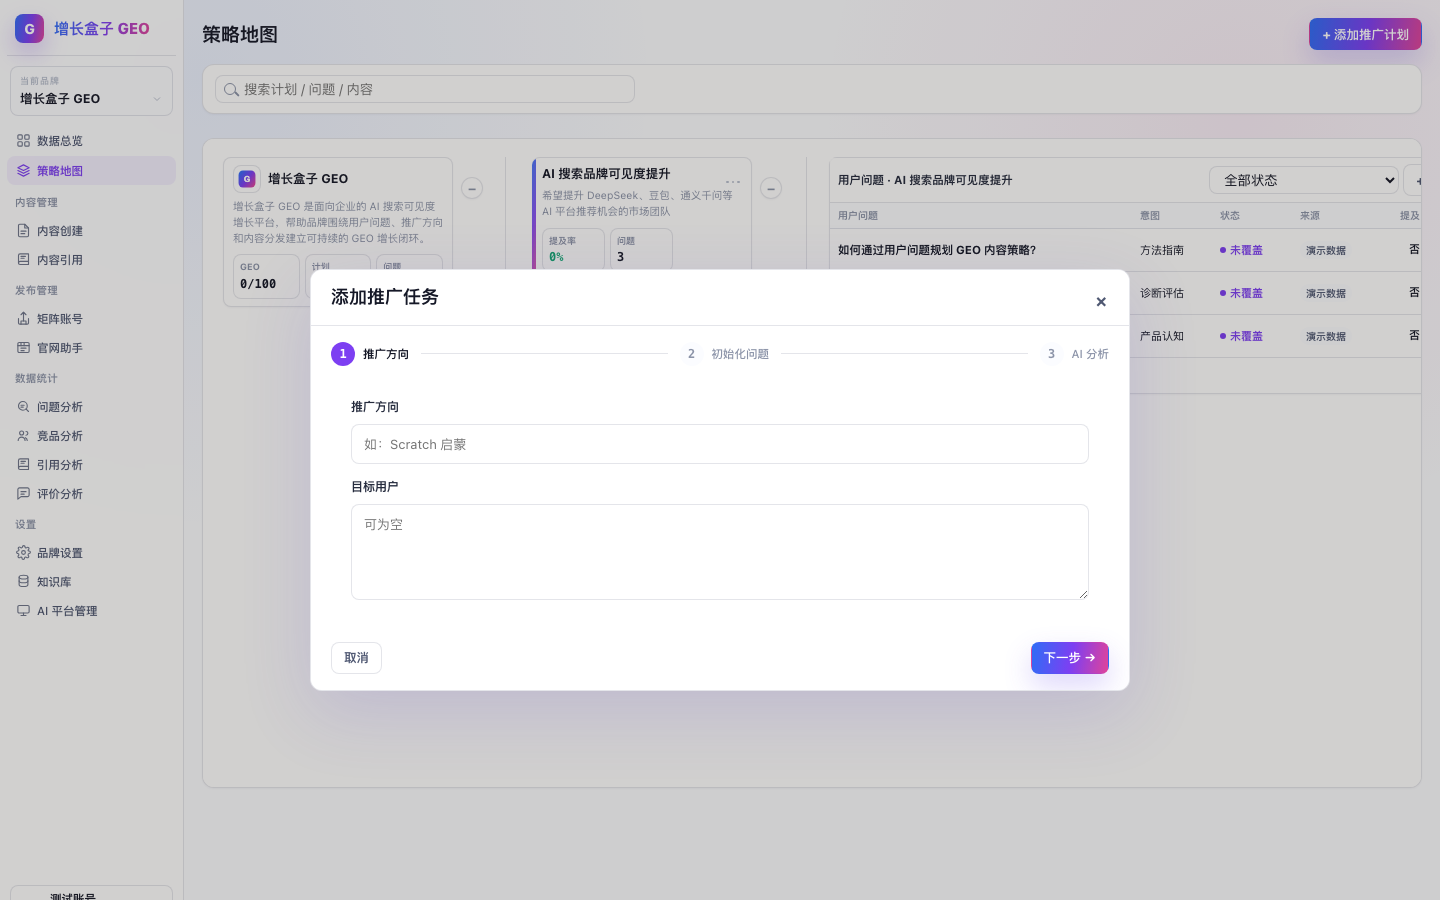Viewport: 1440px width, 900px height.
Task: Open 内容引用 in the sidebar
Action: pyautogui.click(x=91, y=260)
